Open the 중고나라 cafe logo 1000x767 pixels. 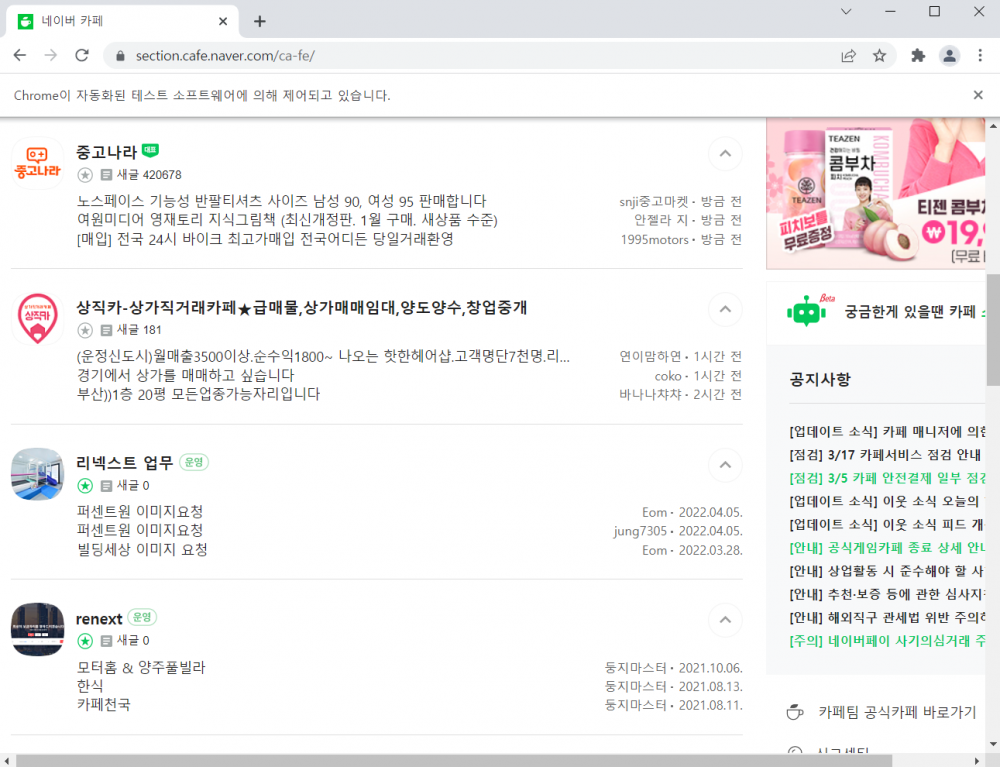point(38,163)
